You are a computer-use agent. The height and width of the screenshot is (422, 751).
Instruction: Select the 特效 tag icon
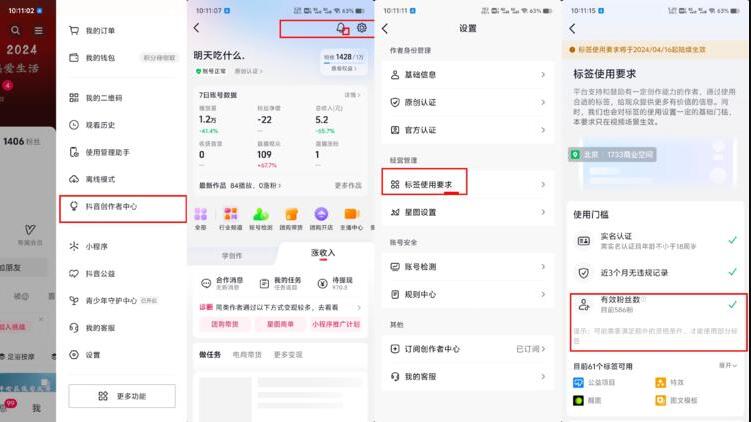[661, 382]
